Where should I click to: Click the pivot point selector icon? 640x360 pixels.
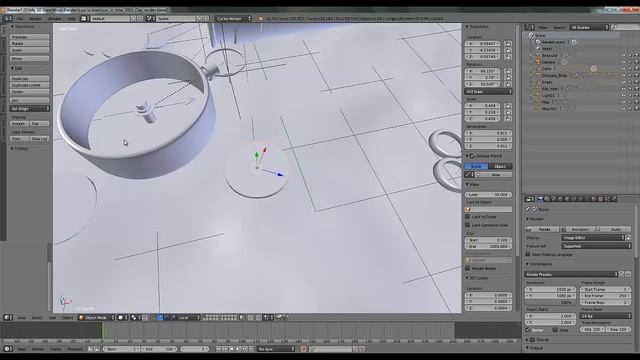coord(135,318)
